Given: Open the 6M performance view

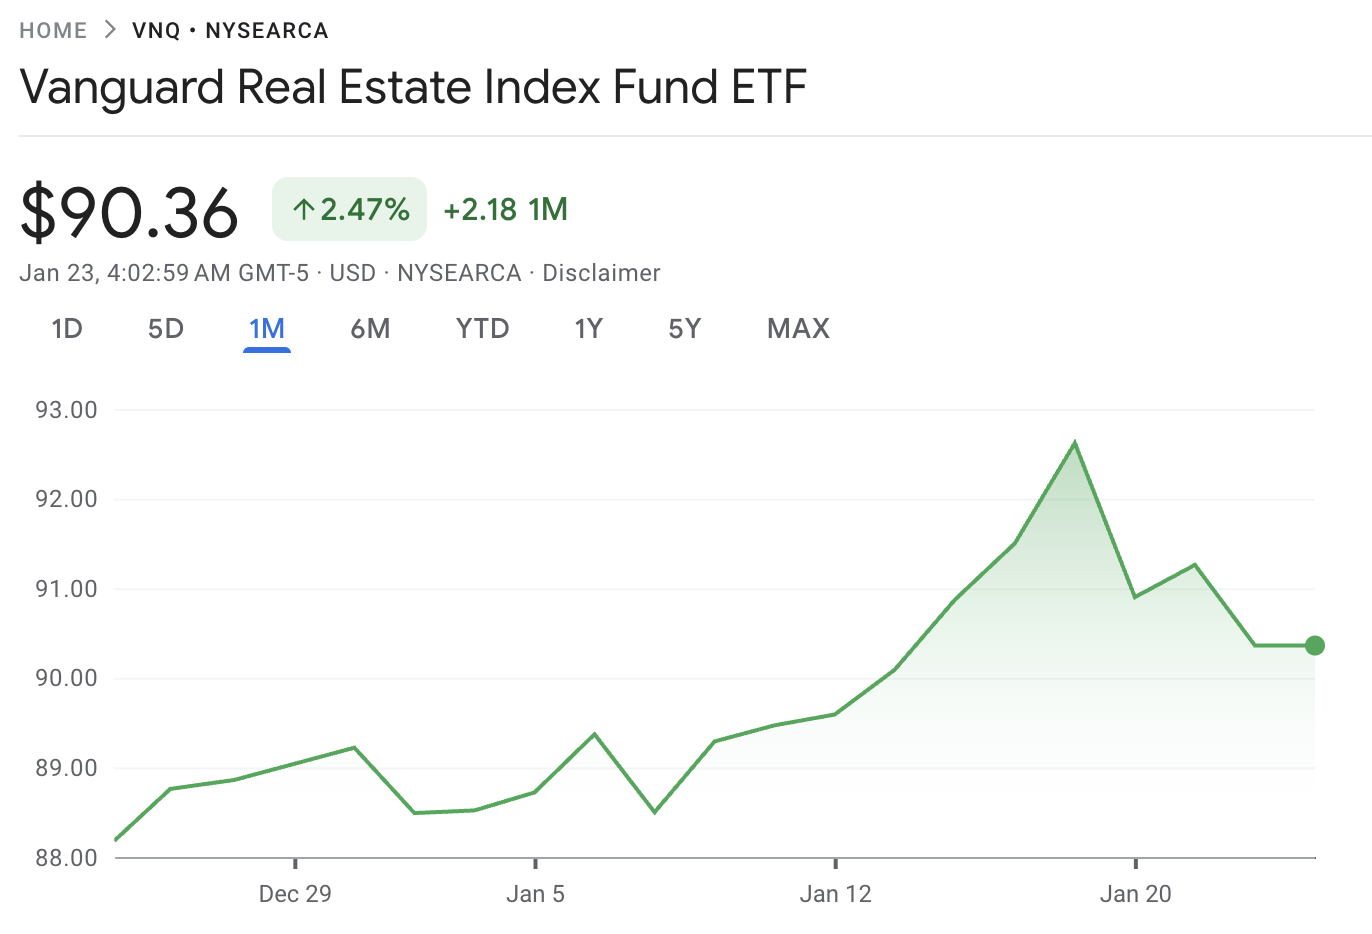Looking at the screenshot, I should coord(371,328).
